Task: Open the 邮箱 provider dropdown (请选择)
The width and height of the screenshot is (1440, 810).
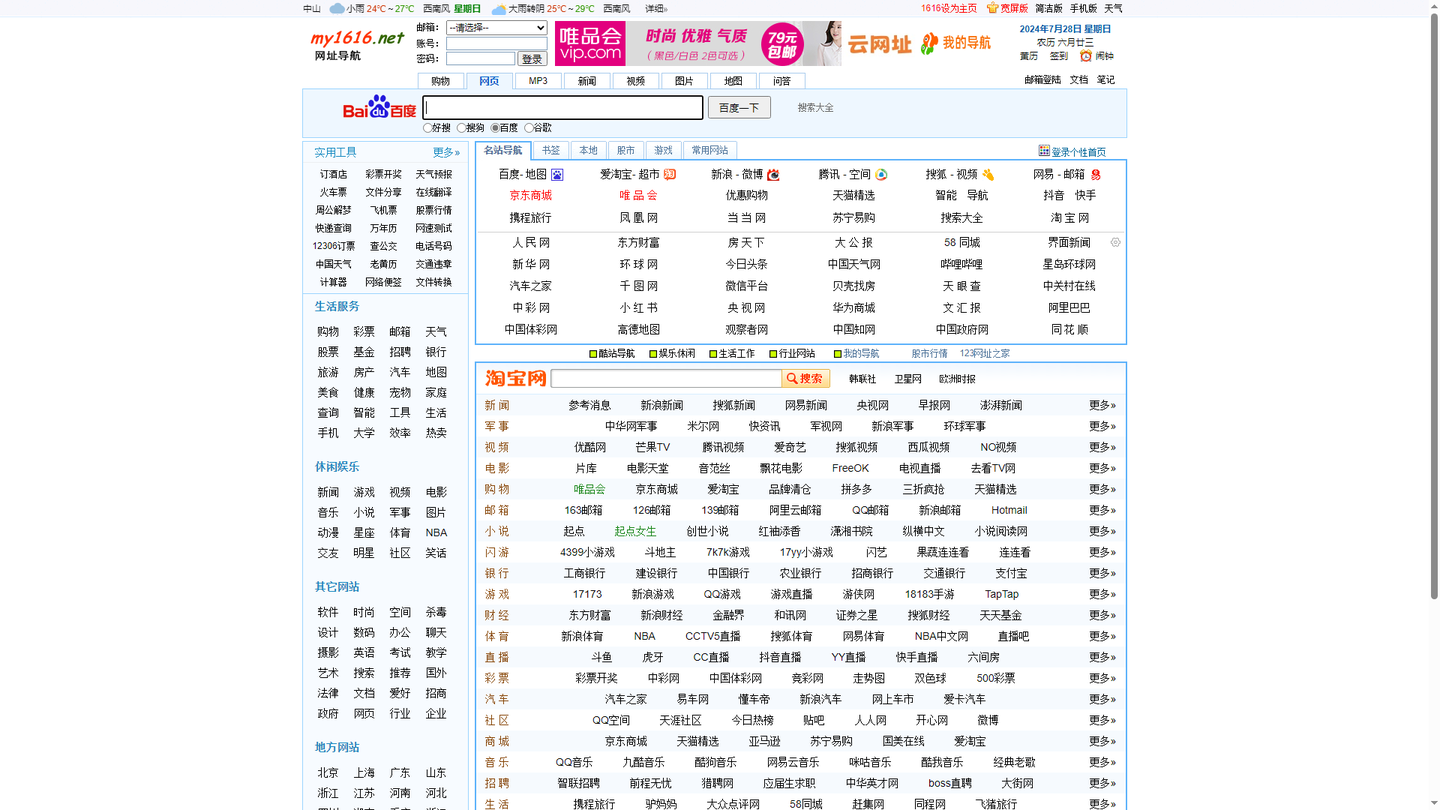Action: (497, 28)
